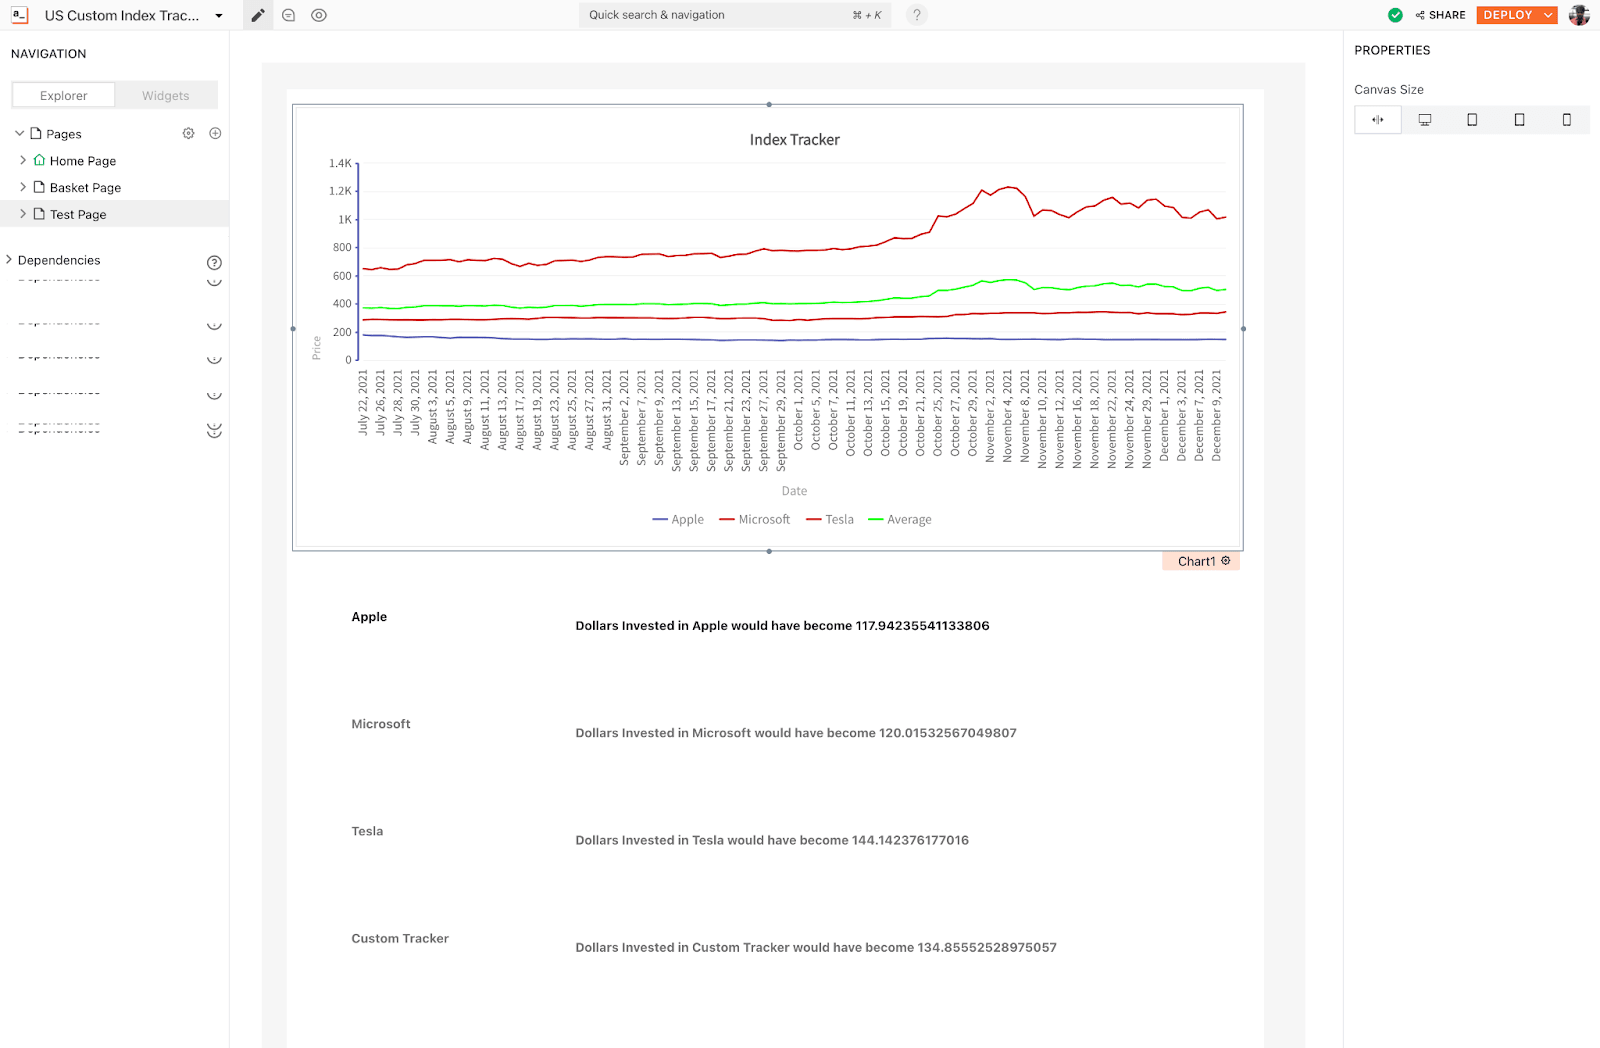Set canvas size to desktop

1425,120
